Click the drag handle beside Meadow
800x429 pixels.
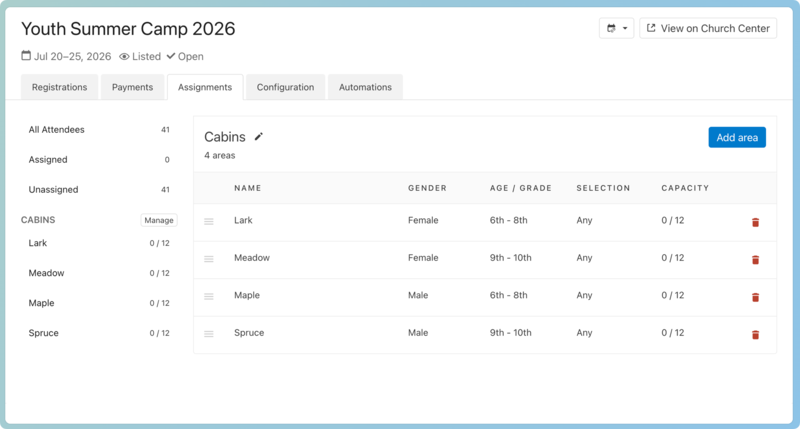209,259
